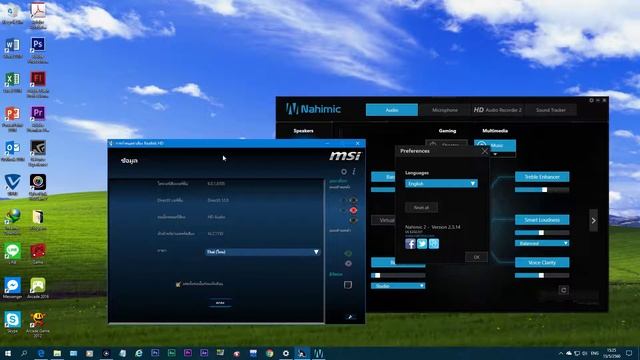Open Nahimic settings gear in title bar
The image size is (640, 360).
pos(591,100)
